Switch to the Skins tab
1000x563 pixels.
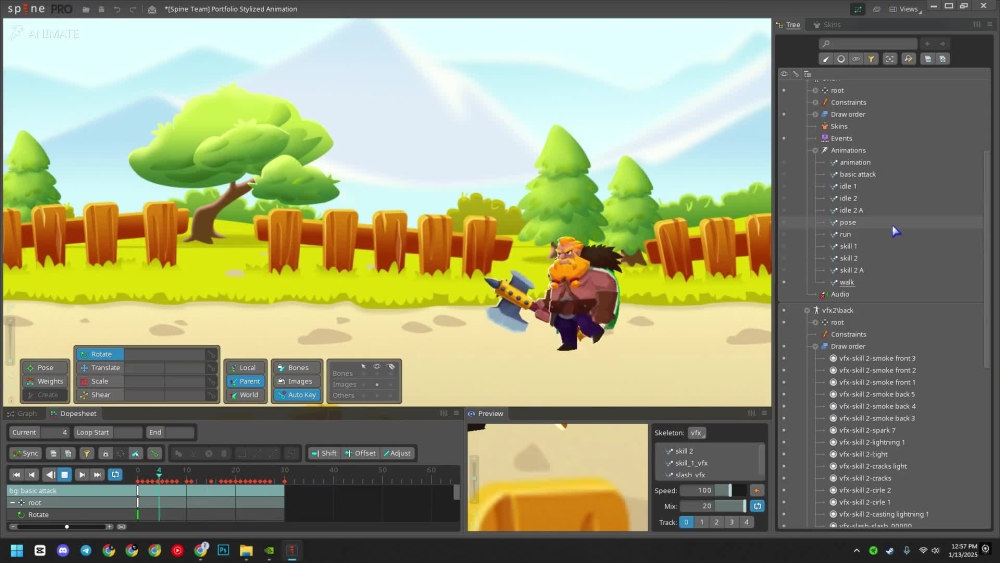coord(827,25)
